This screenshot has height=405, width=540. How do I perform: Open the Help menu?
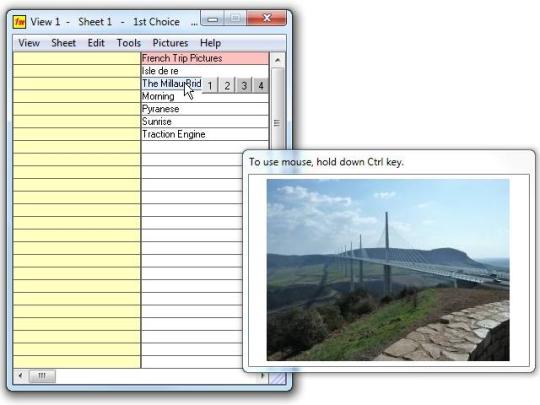[210, 43]
